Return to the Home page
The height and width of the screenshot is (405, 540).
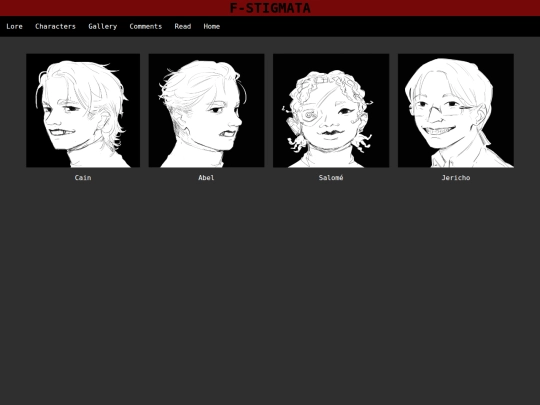pos(212,27)
